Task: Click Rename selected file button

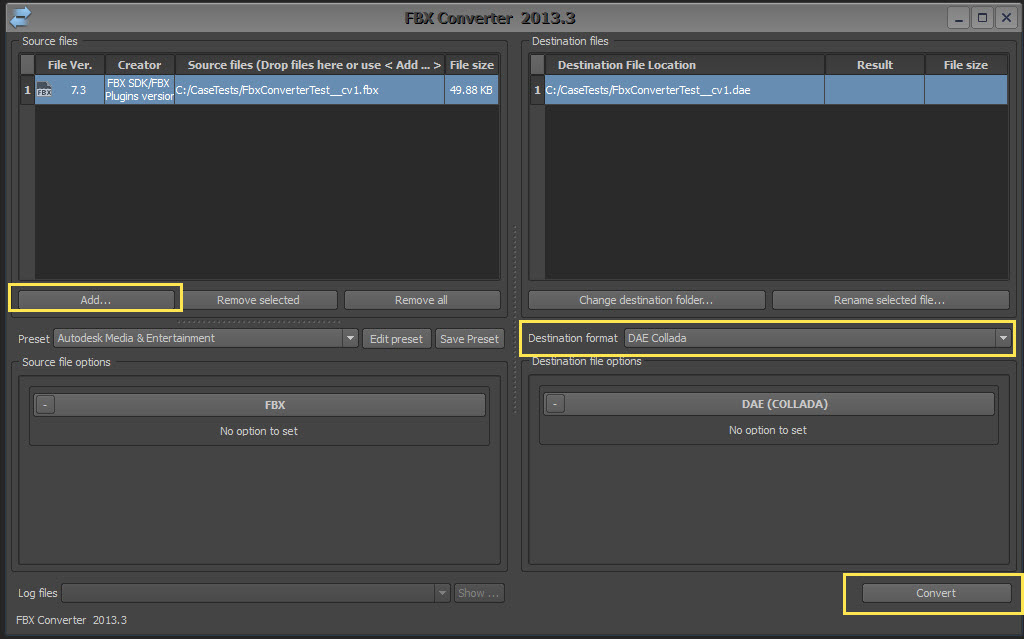Action: (x=889, y=299)
